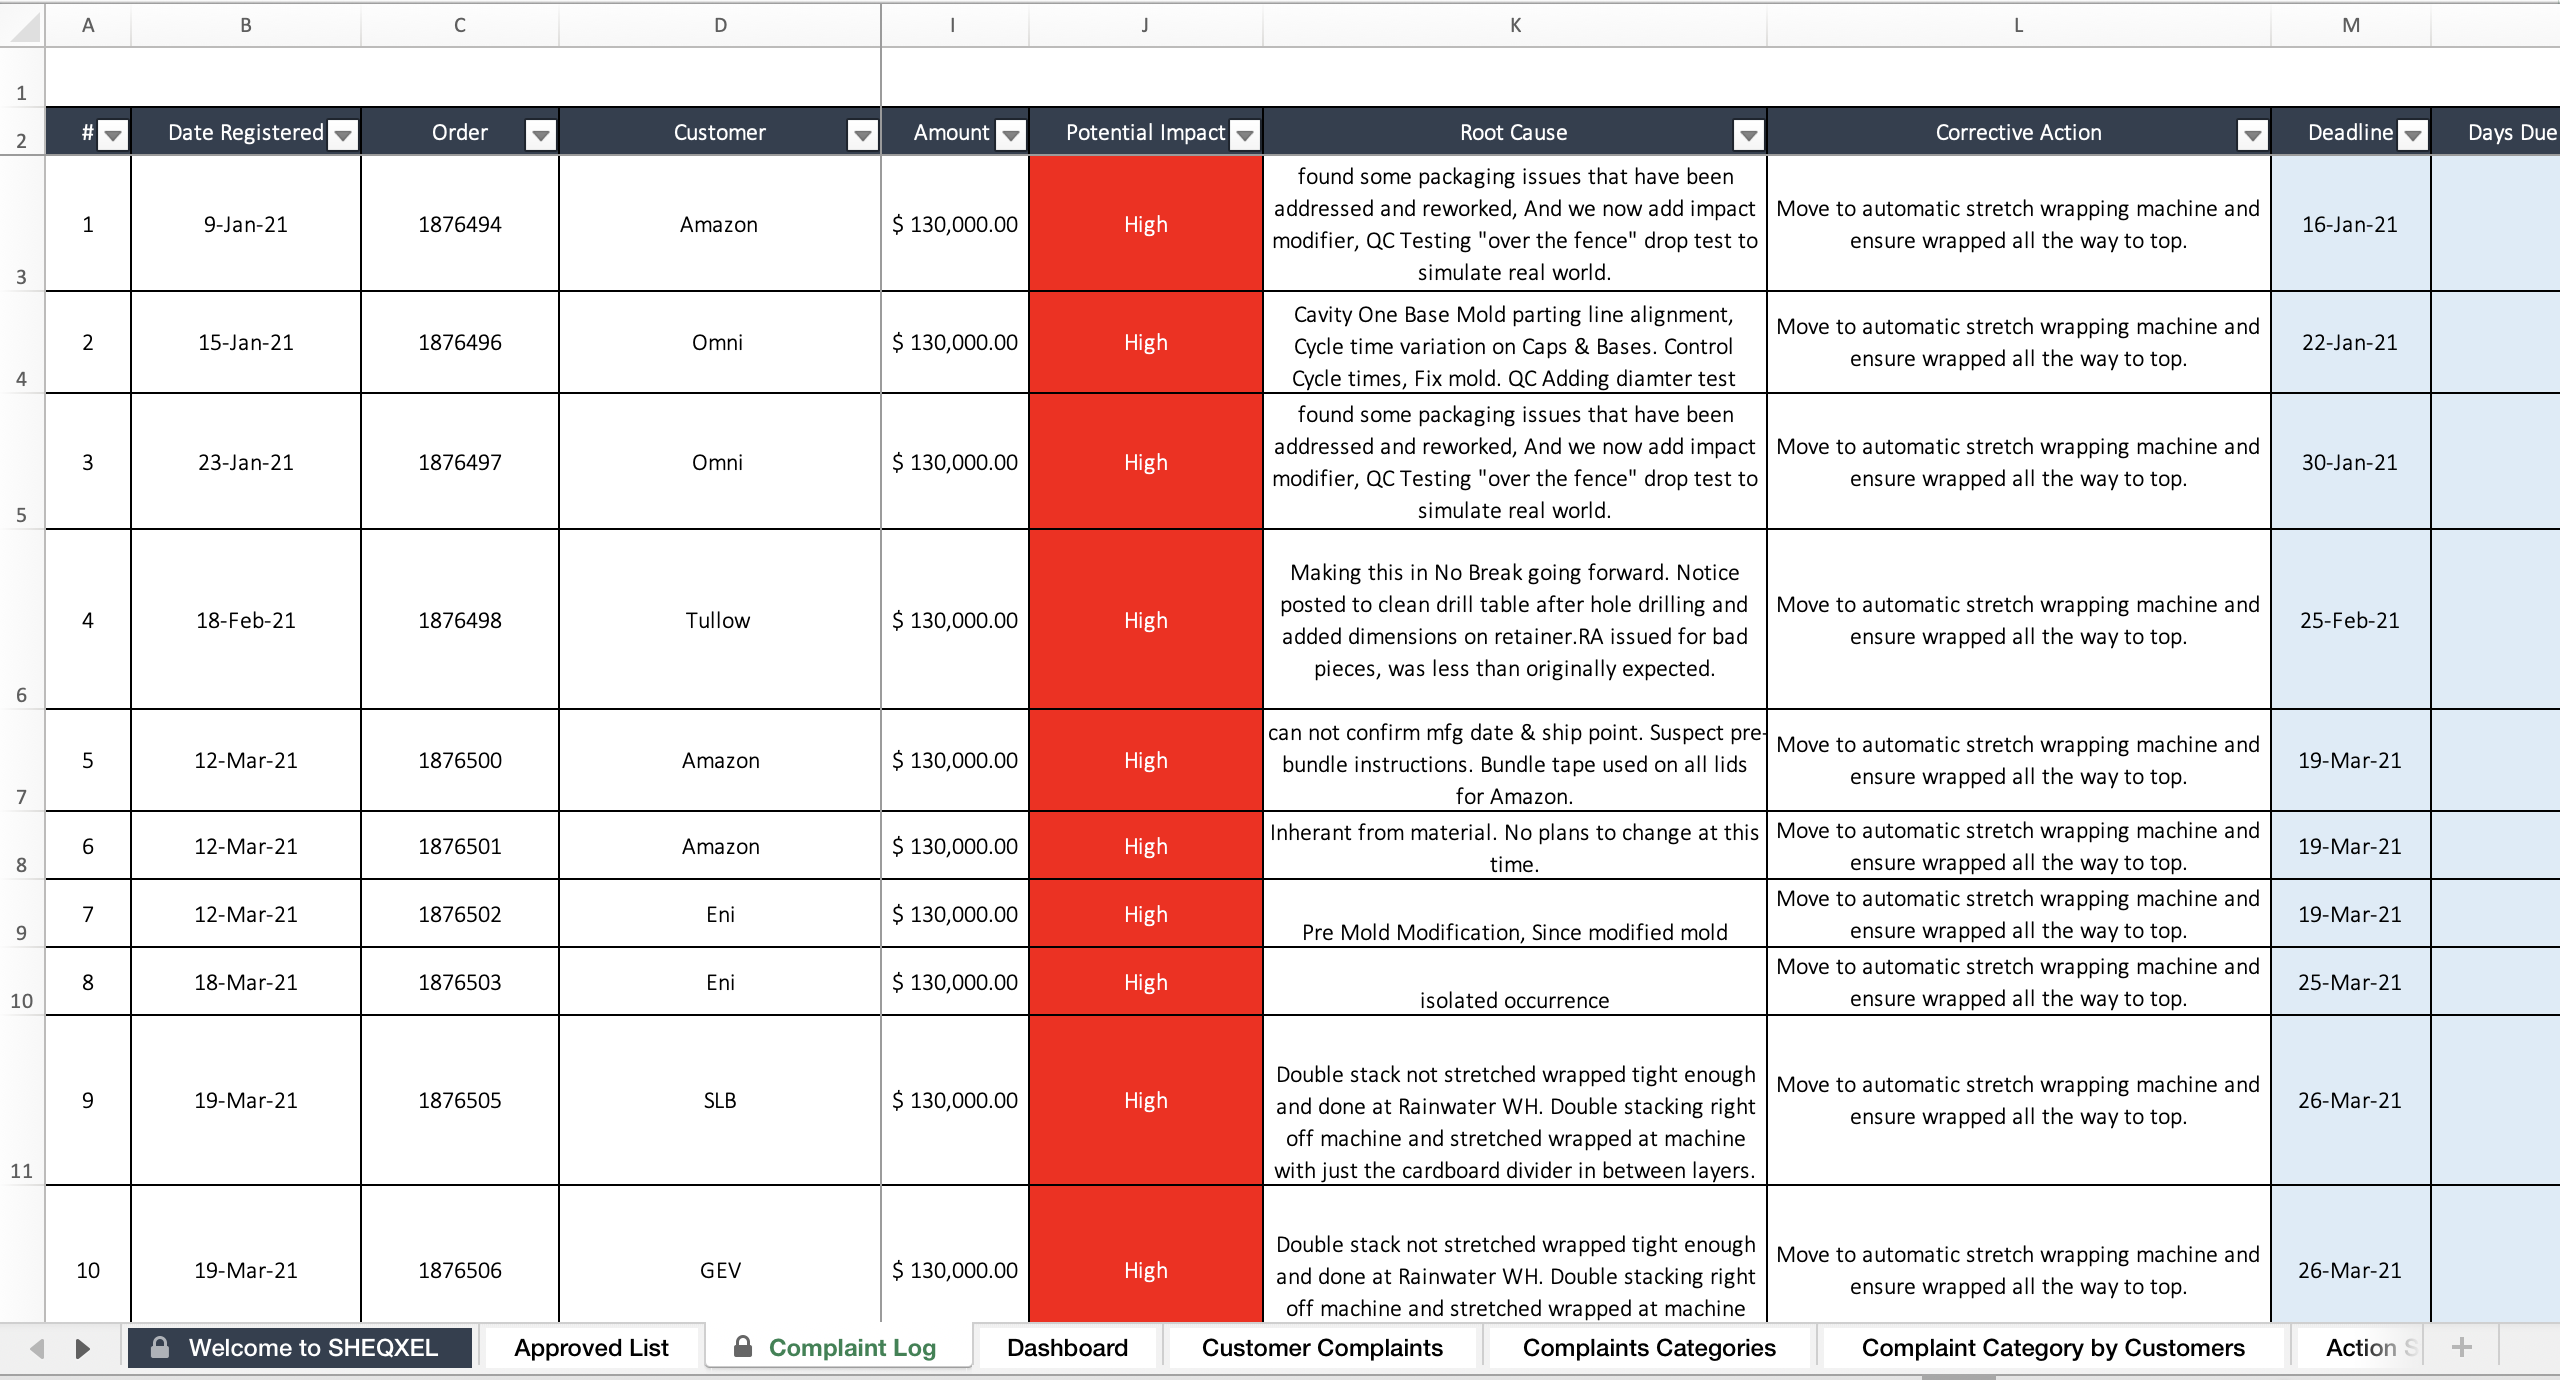Select the 'Cavity One Base Mold' root cause cell

1515,342
